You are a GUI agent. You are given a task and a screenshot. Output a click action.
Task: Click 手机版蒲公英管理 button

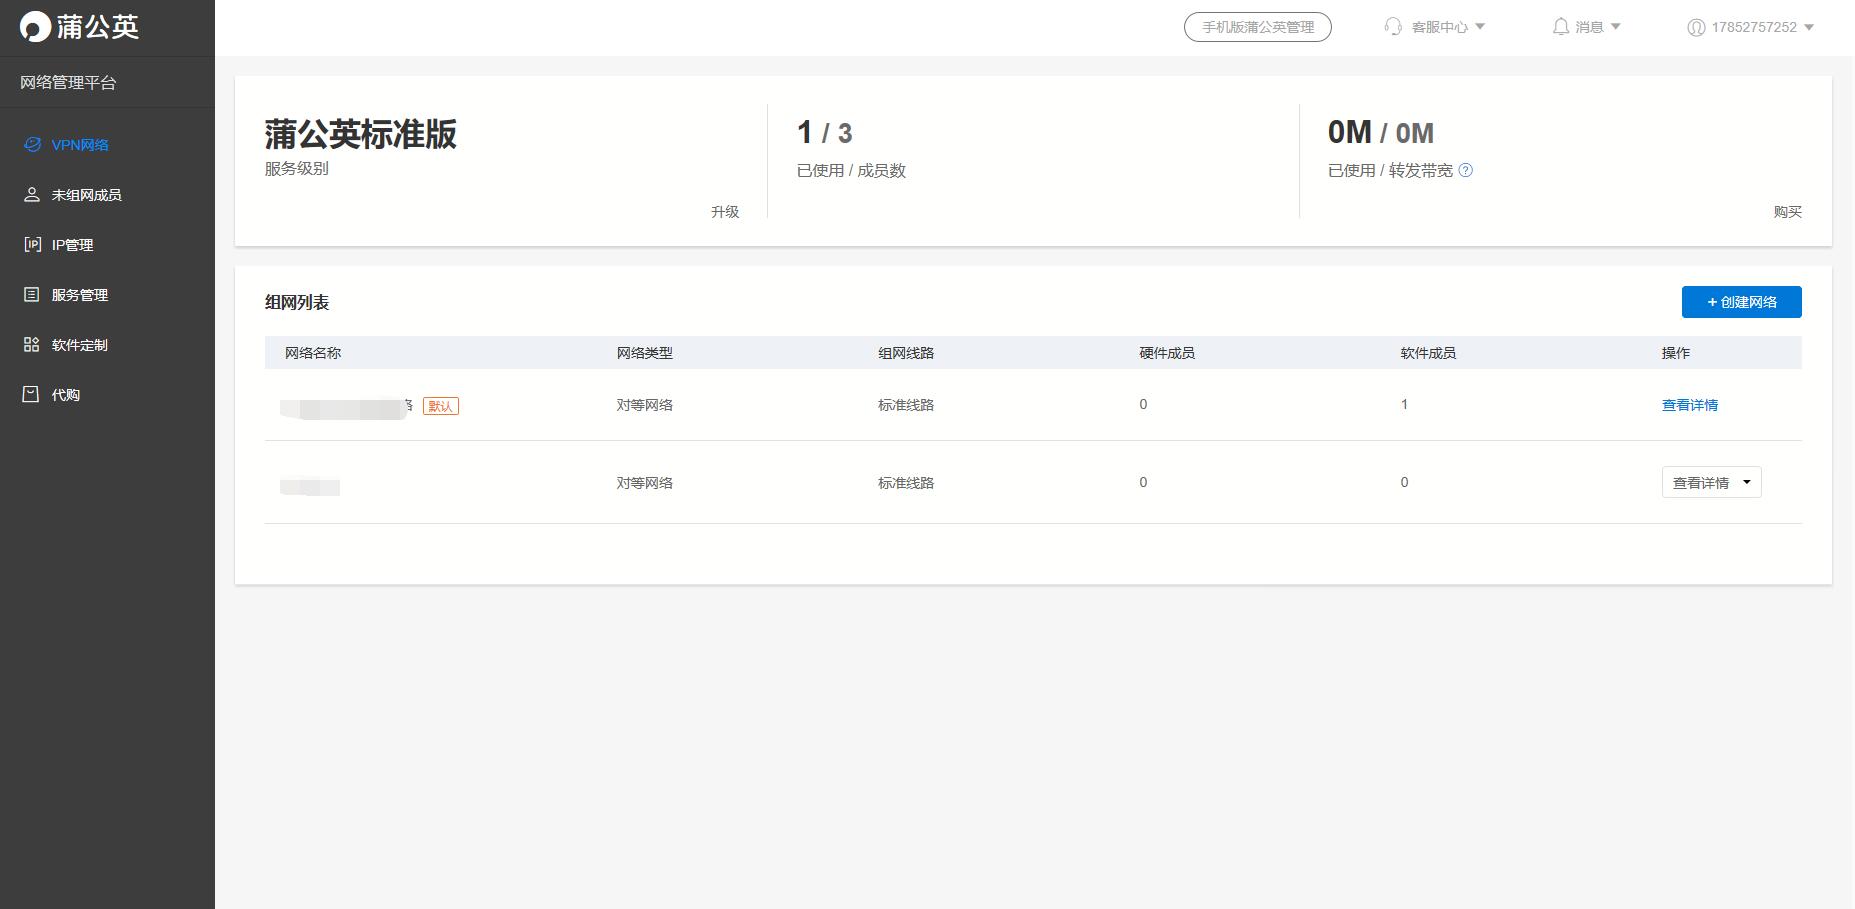pyautogui.click(x=1258, y=27)
